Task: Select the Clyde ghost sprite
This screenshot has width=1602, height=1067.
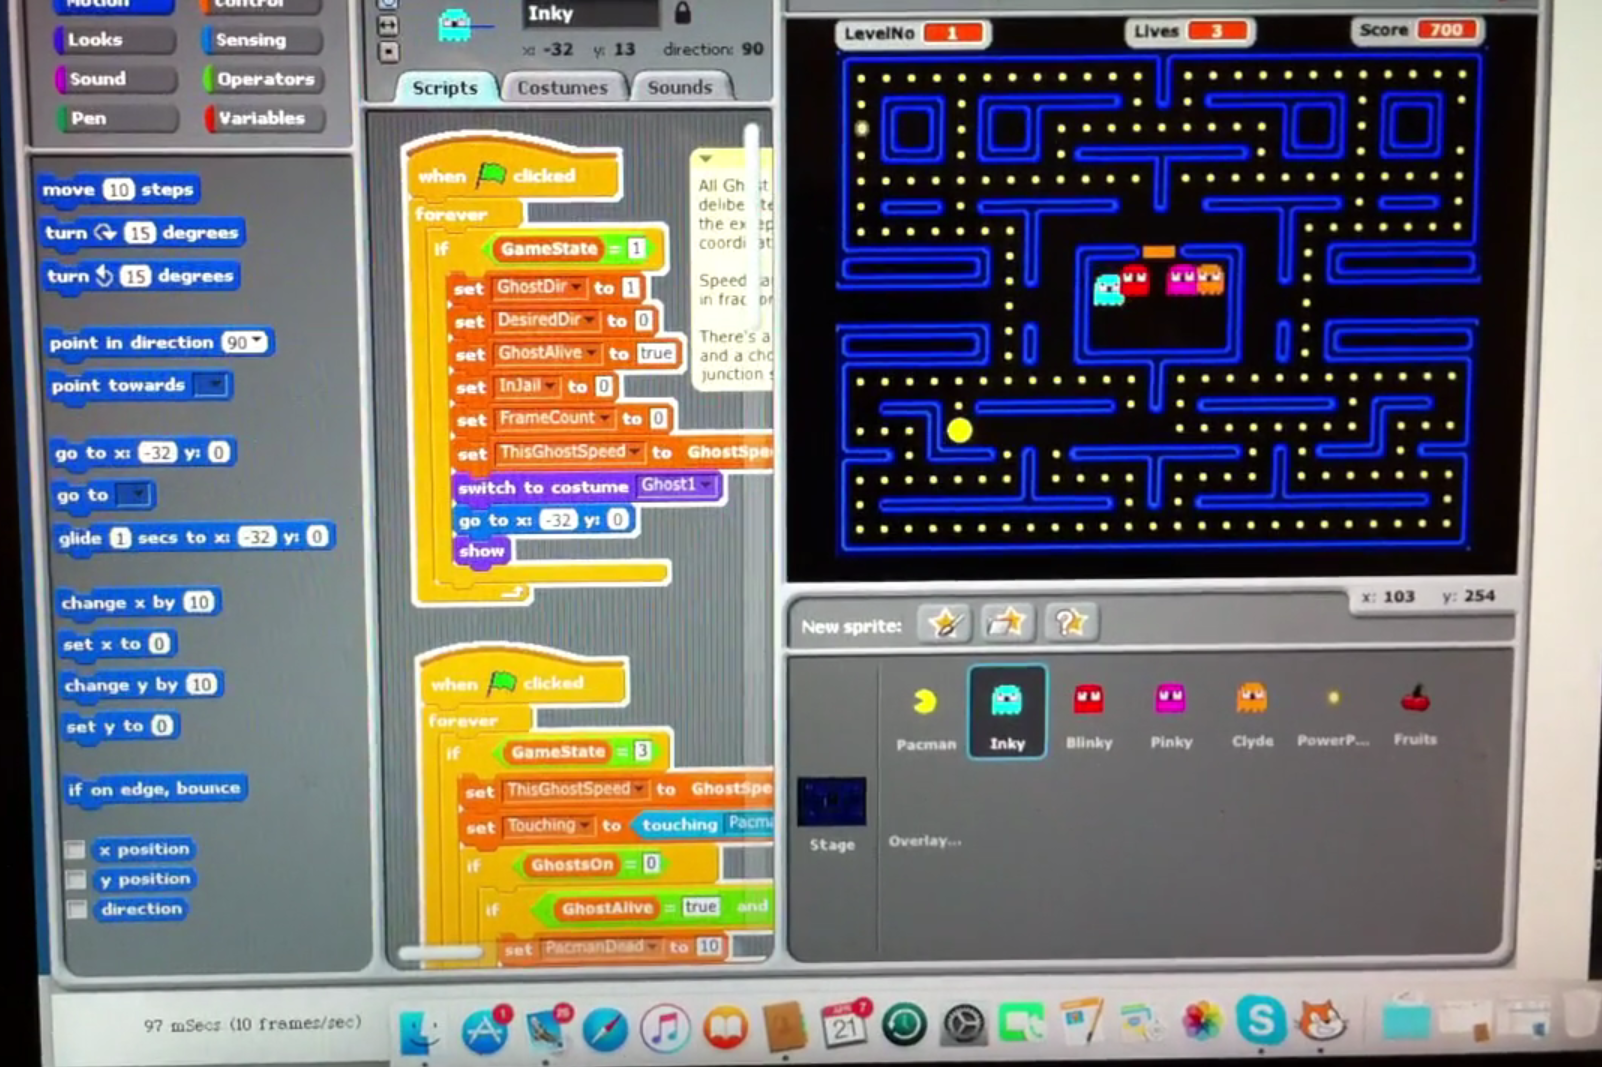Action: tap(1252, 714)
